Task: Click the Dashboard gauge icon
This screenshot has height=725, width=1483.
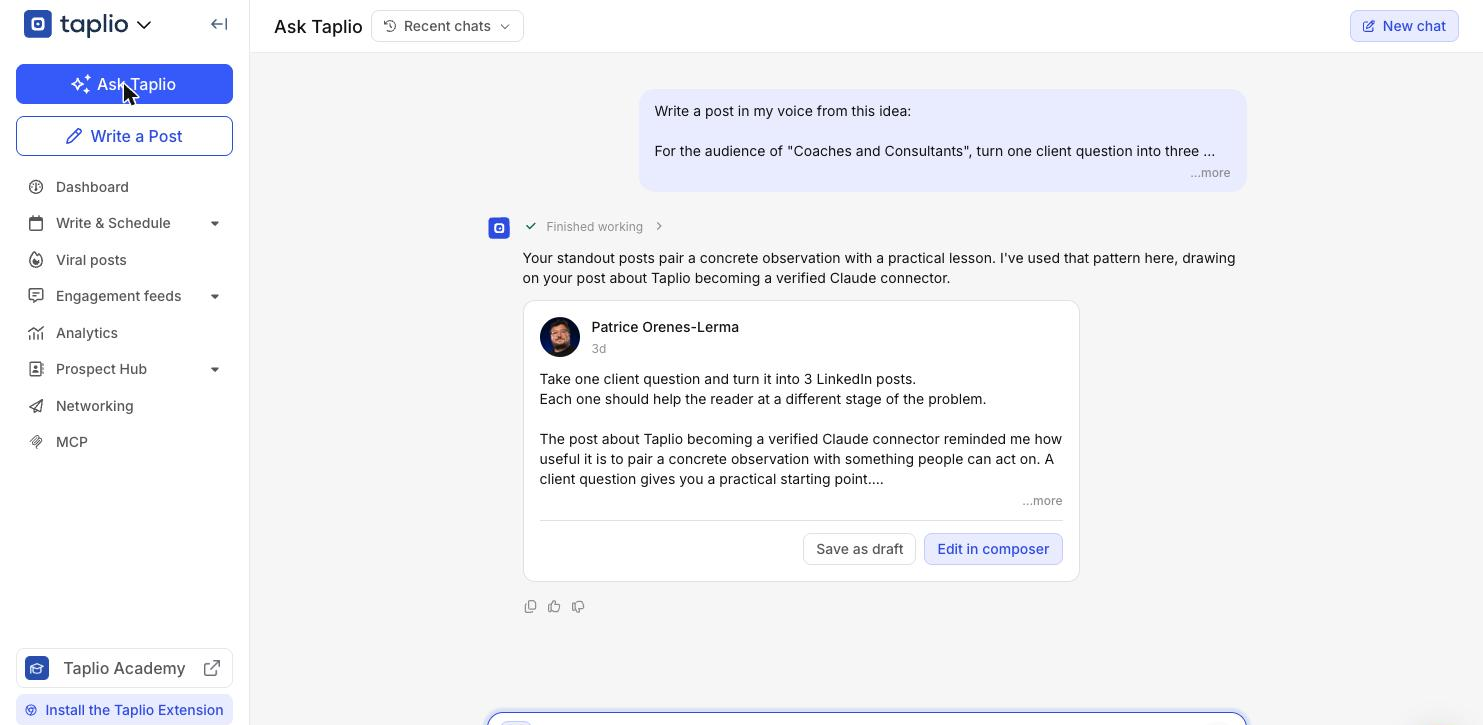Action: pos(36,187)
